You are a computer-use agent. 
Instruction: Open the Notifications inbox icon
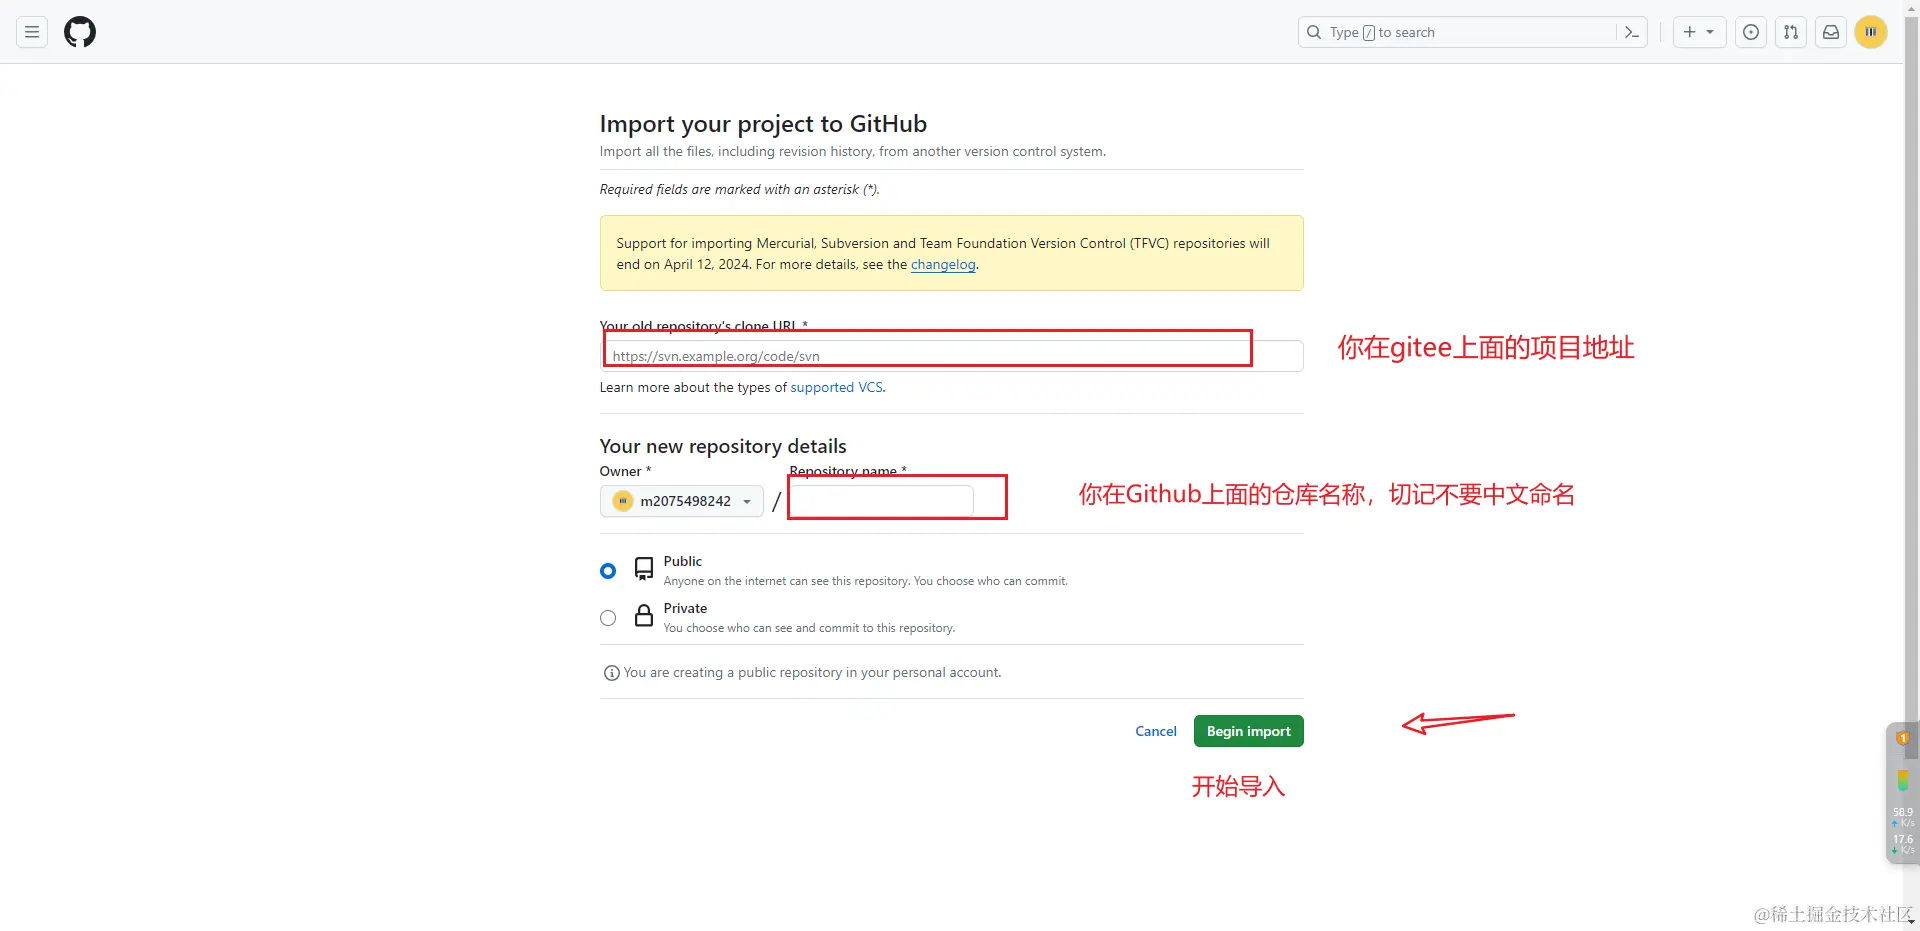coord(1831,32)
